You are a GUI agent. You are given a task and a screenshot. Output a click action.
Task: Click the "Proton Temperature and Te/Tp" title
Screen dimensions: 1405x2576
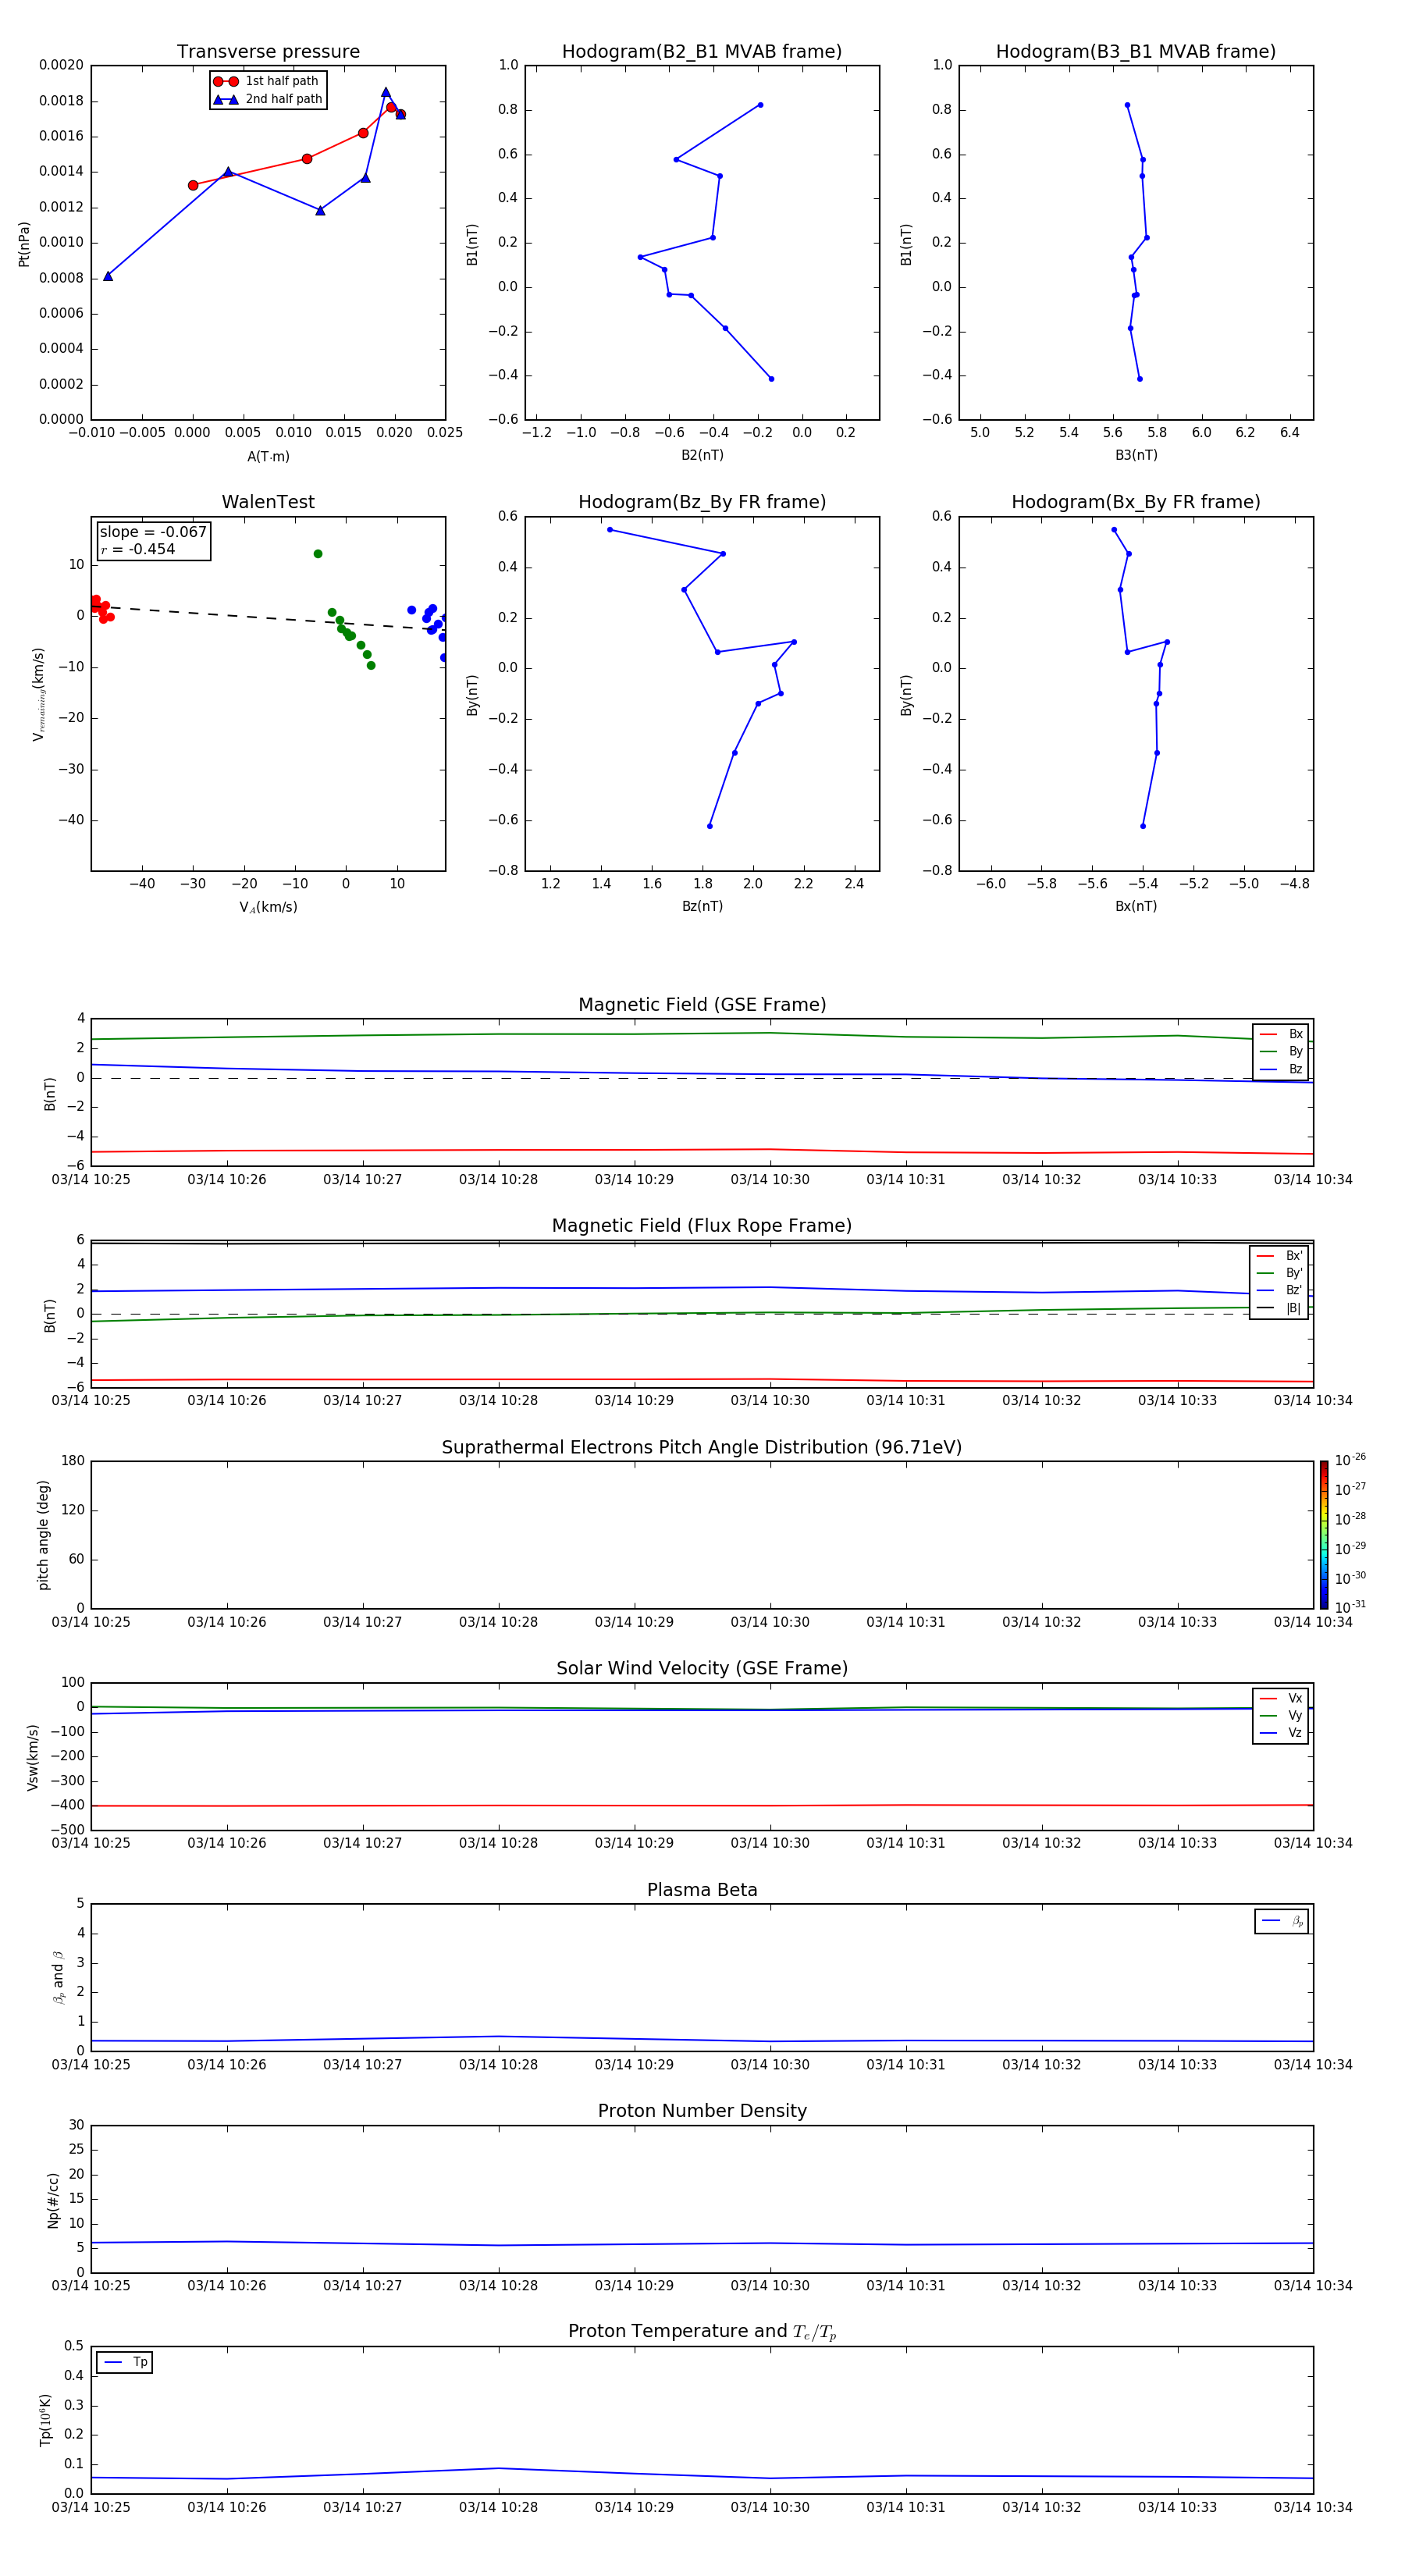702,2331
